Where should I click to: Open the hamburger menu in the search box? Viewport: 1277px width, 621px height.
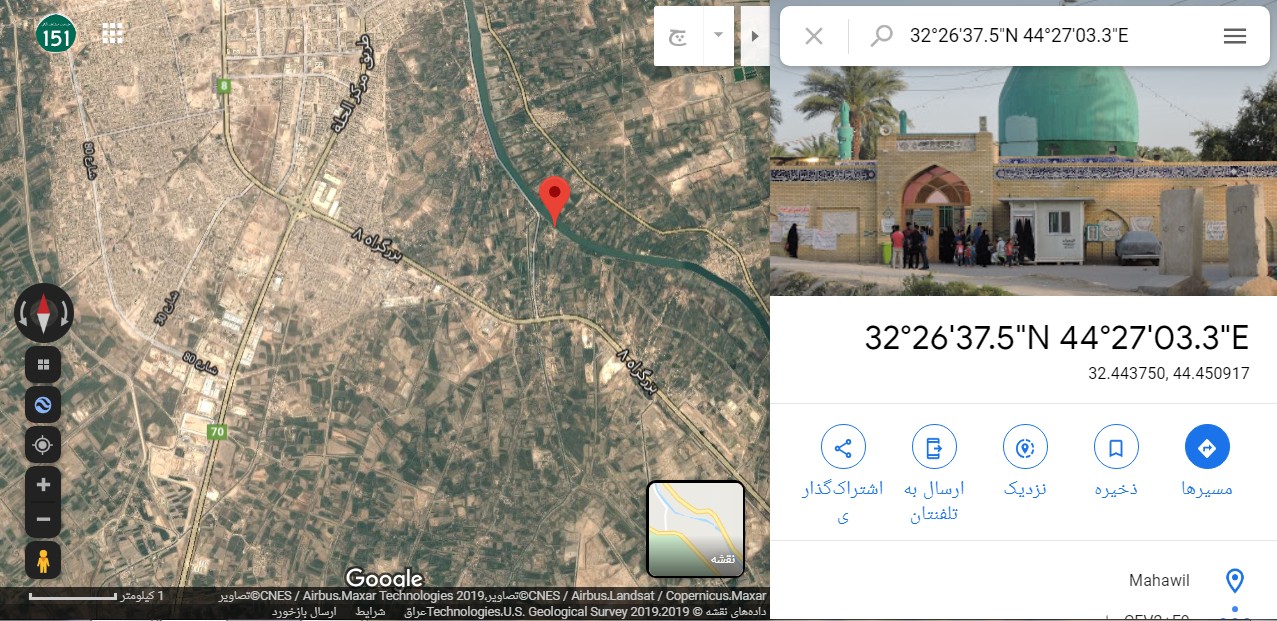point(1235,36)
